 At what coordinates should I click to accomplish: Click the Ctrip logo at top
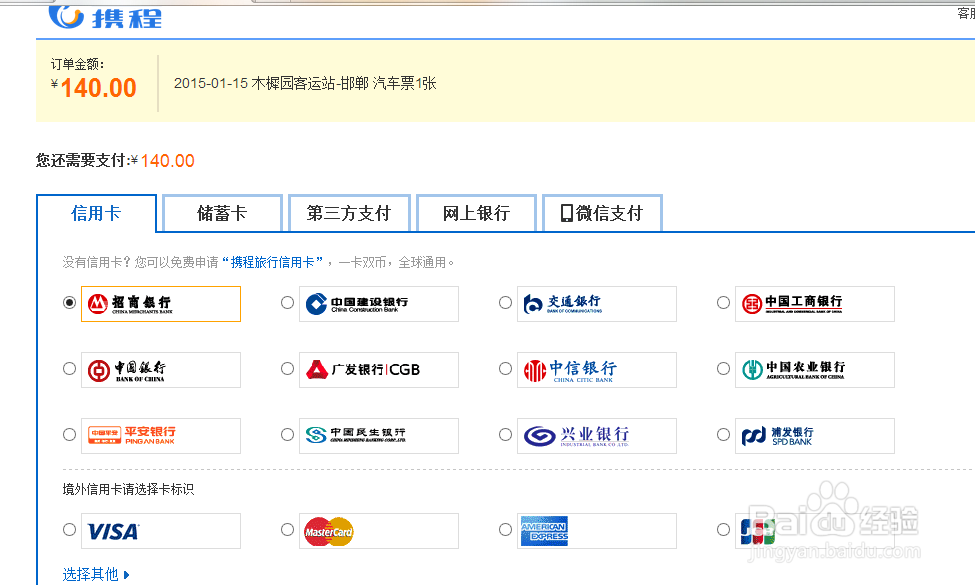106,17
